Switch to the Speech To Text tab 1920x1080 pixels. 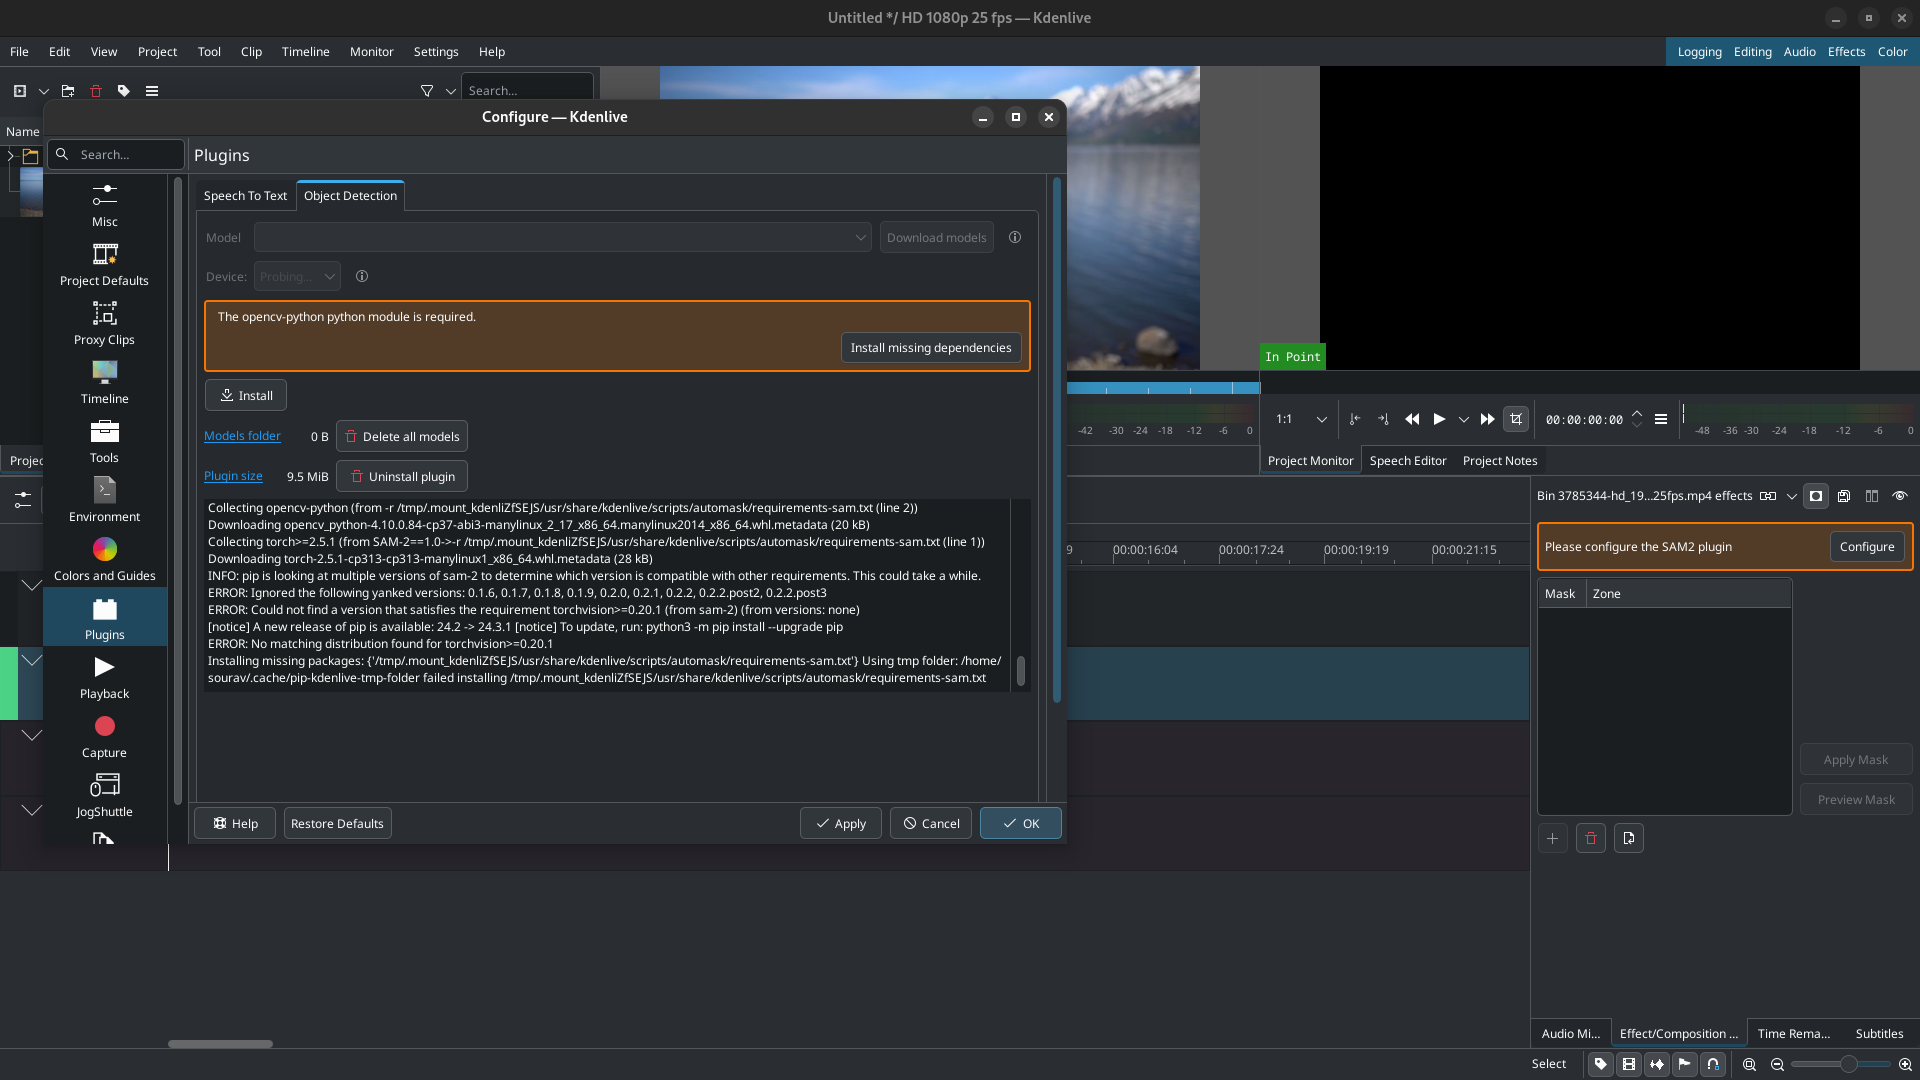(244, 195)
